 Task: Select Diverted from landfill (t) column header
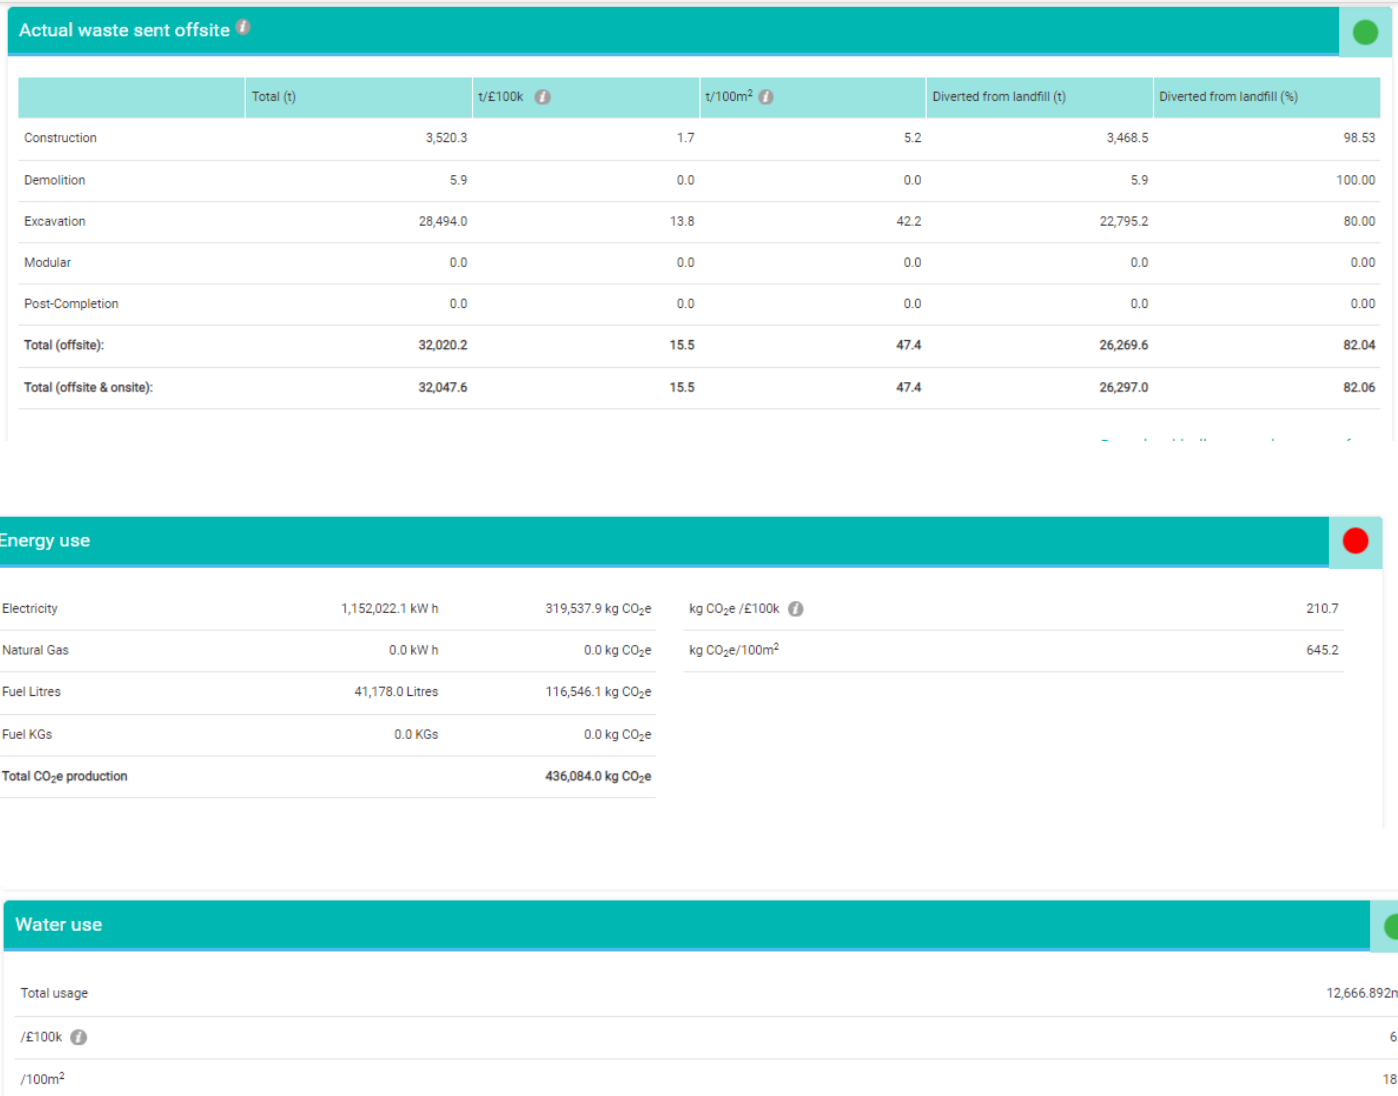click(998, 97)
